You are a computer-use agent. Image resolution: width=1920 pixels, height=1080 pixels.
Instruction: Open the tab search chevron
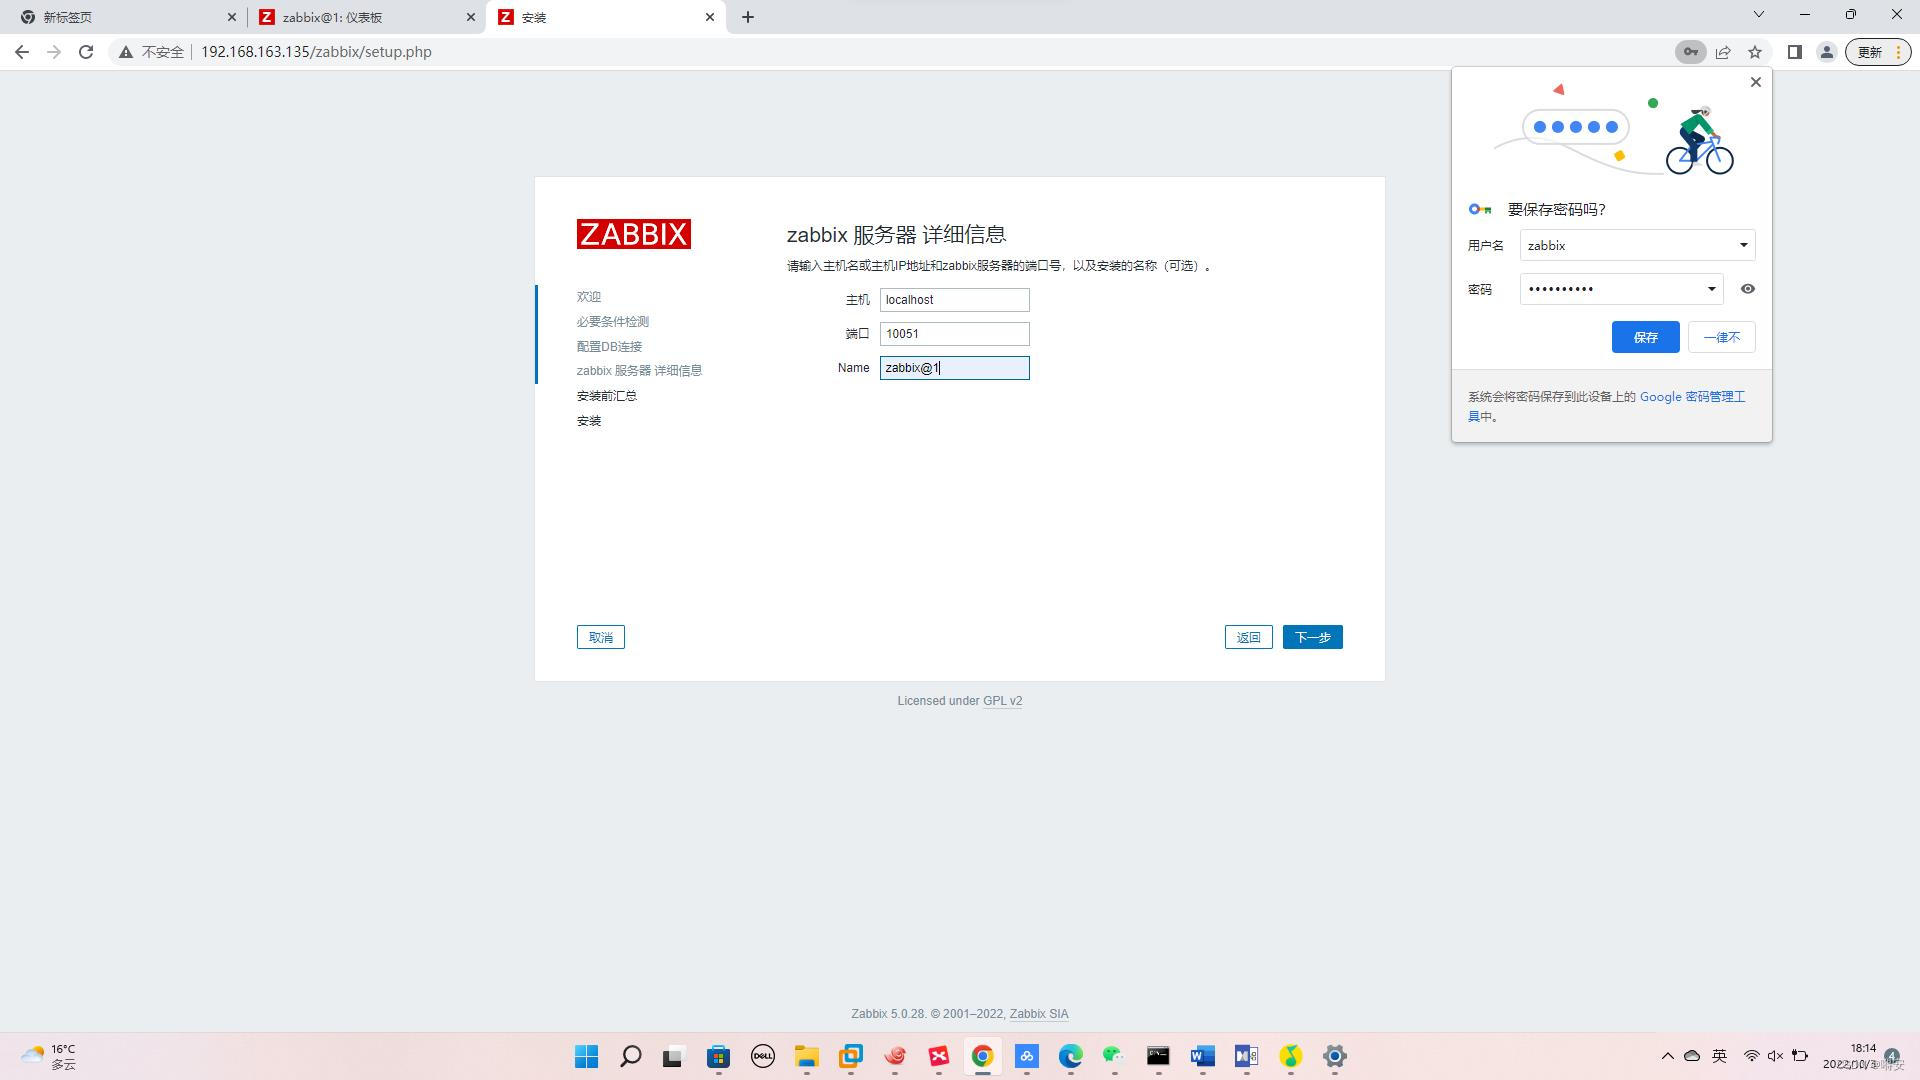point(1759,14)
